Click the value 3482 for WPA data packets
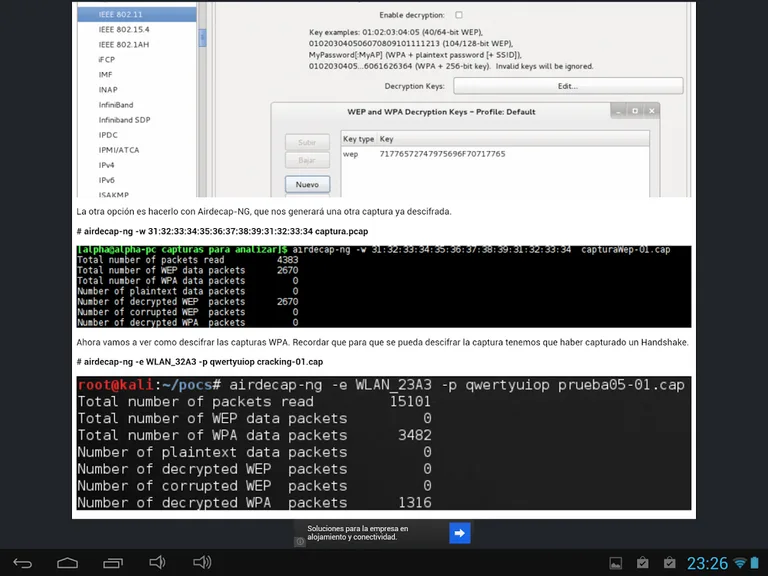This screenshot has height=576, width=768. point(414,435)
